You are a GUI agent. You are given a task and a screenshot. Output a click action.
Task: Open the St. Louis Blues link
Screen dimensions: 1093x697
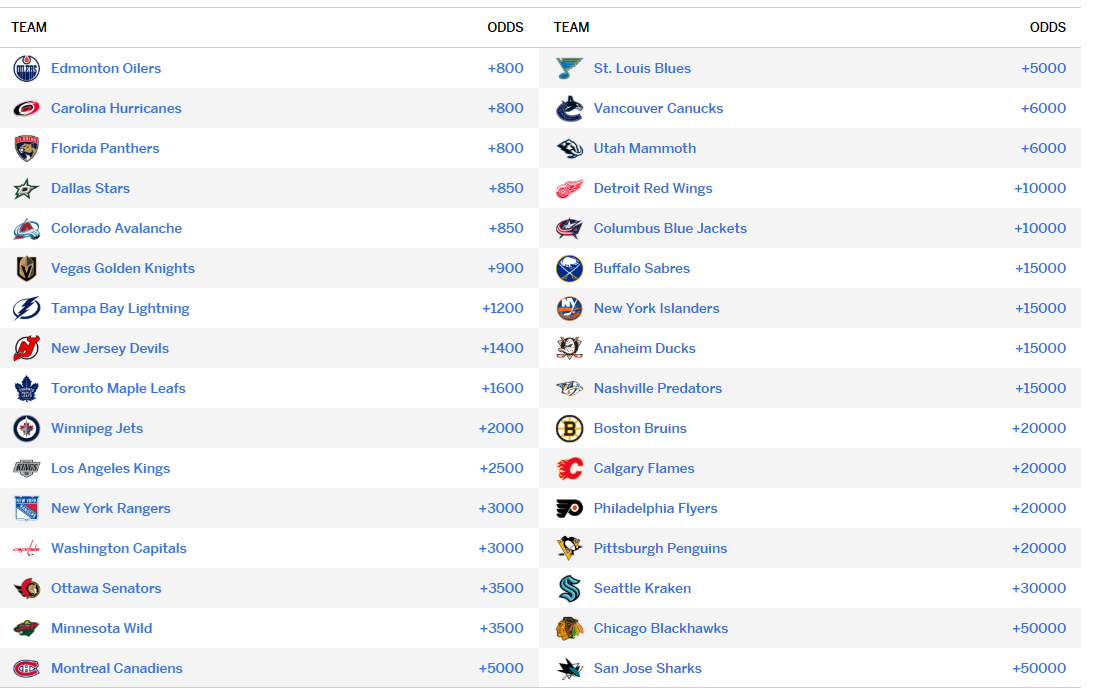click(x=642, y=68)
